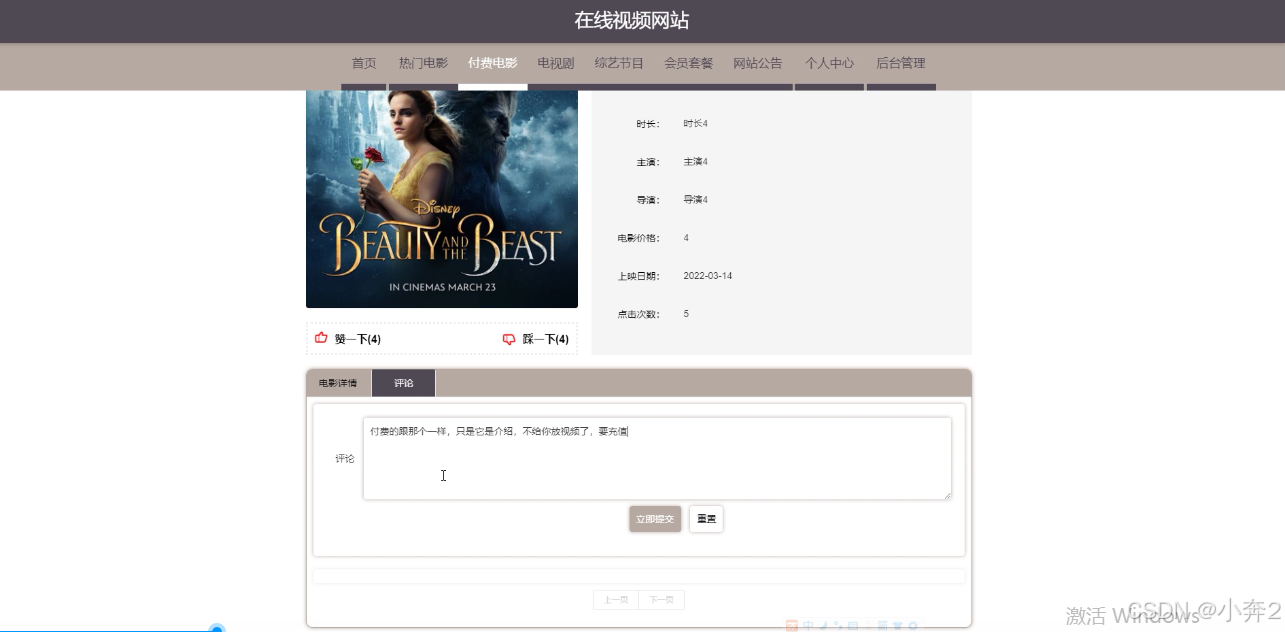Open the 首页 menu item
This screenshot has width=1285, height=632.
(364, 63)
